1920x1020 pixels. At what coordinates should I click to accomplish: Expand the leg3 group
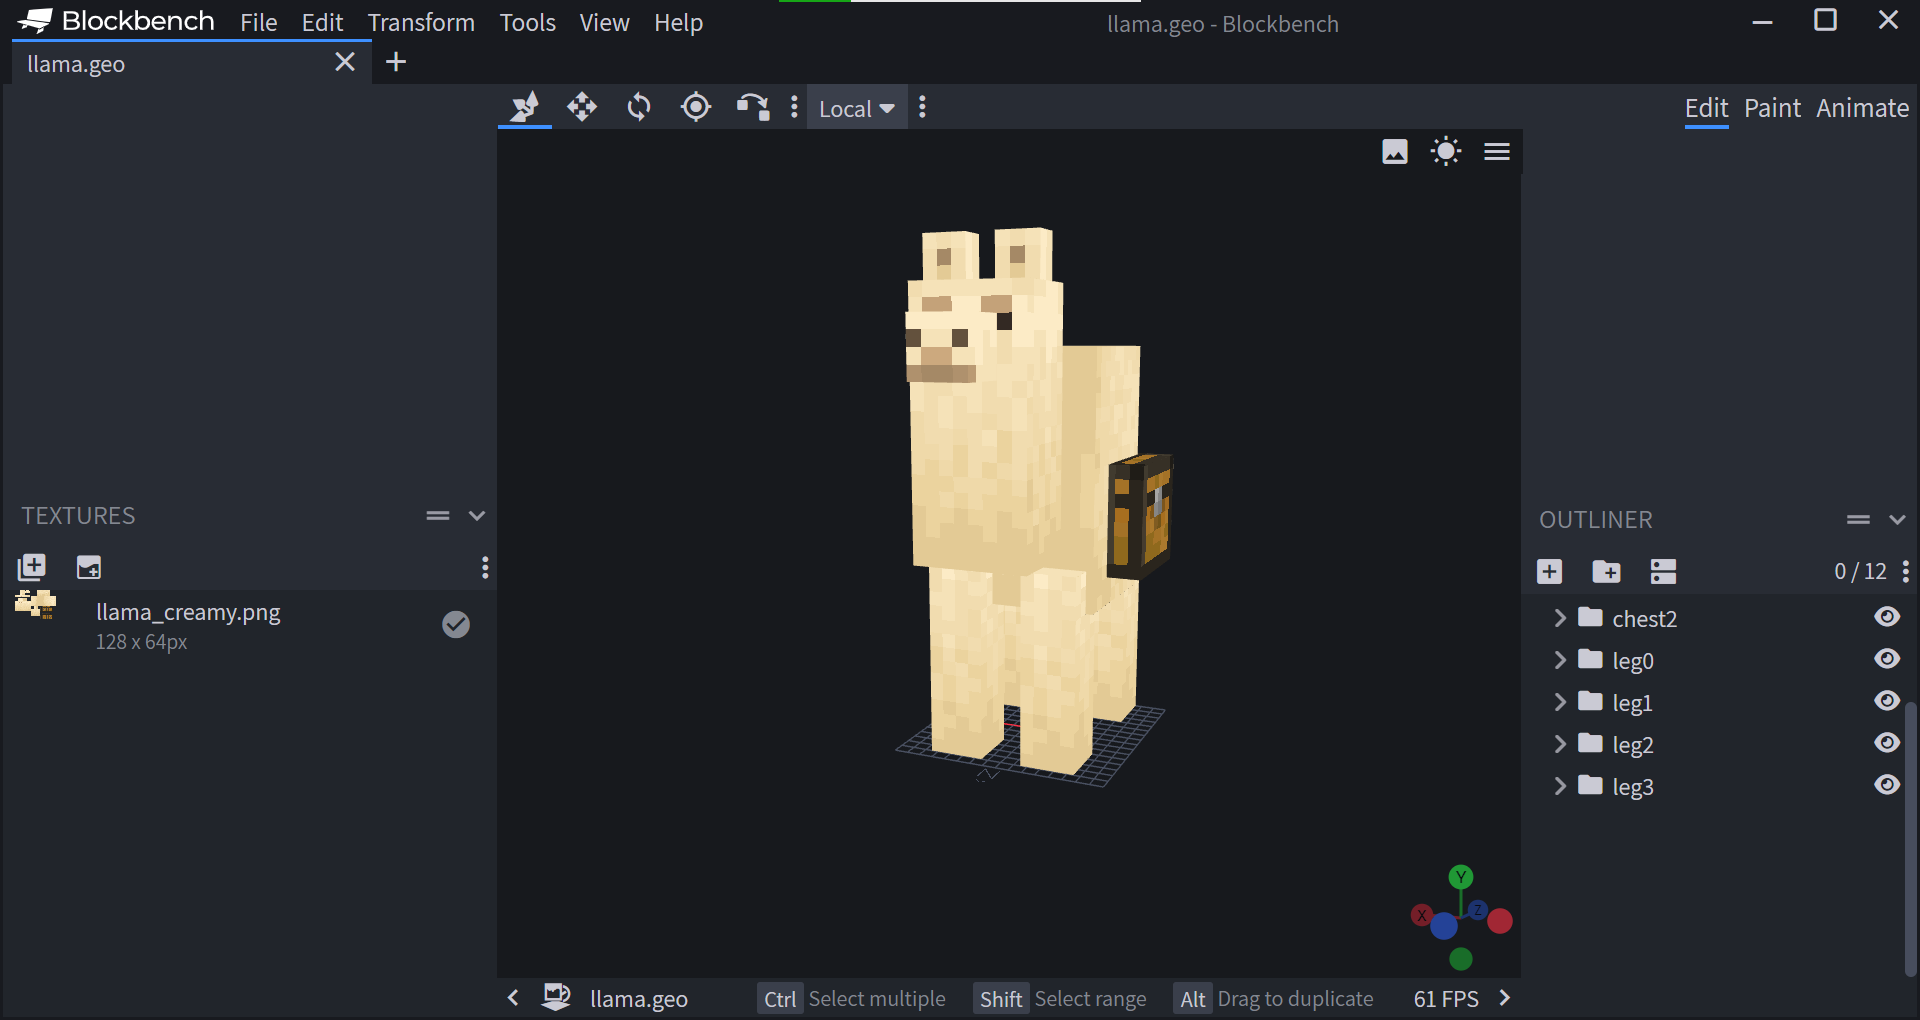click(x=1560, y=786)
